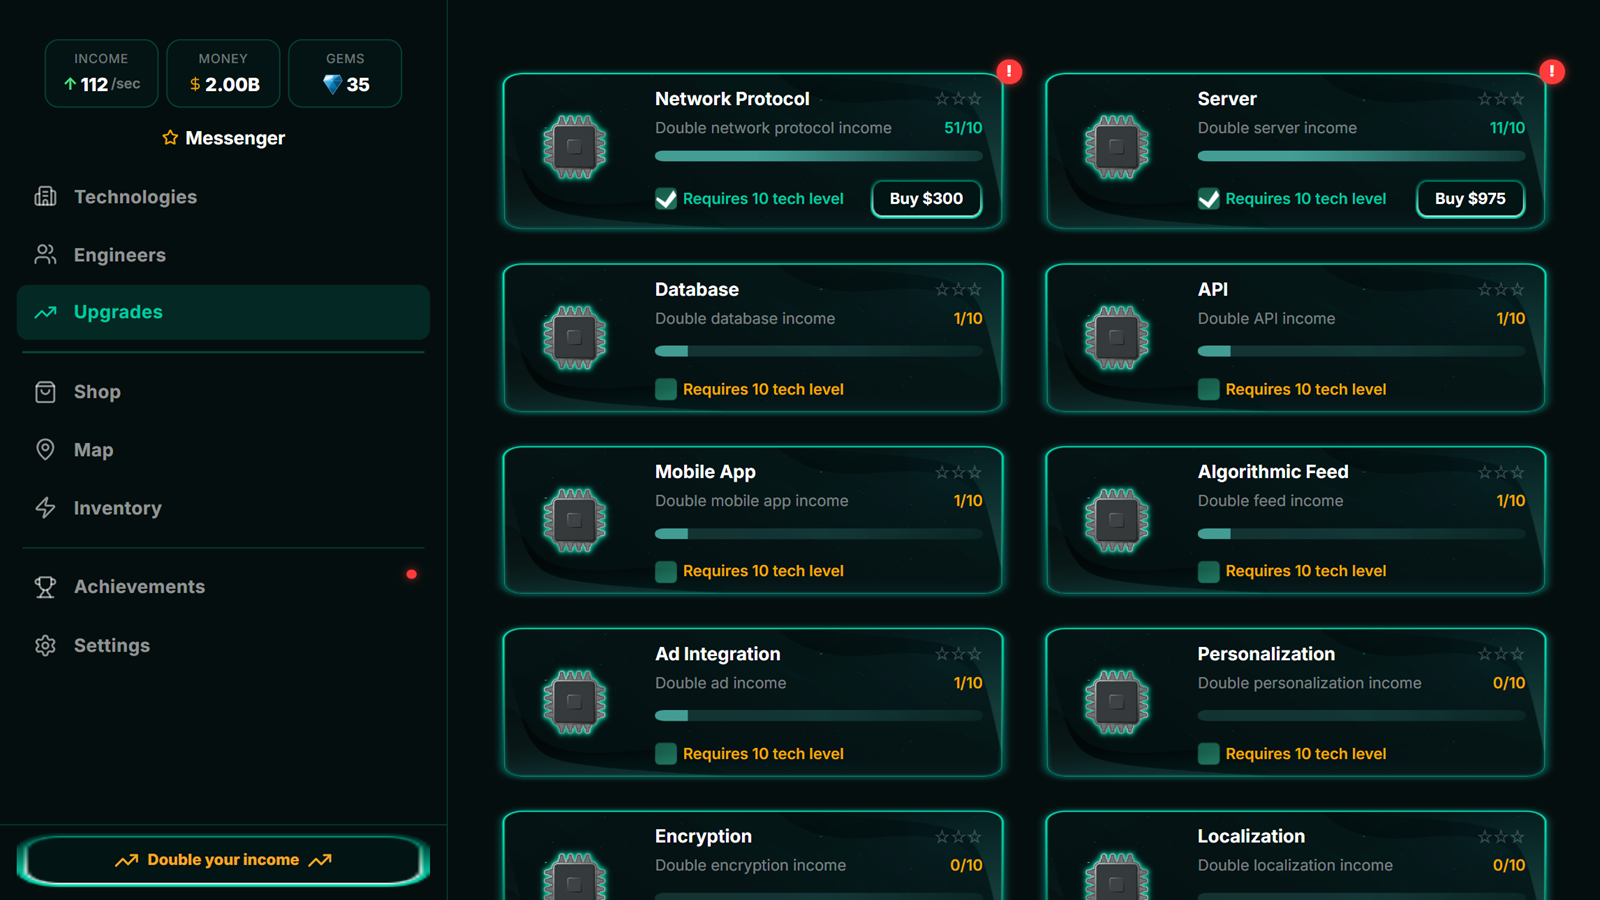Screen dimensions: 1600x900
Task: Open the Shop bag icon
Action: [45, 392]
